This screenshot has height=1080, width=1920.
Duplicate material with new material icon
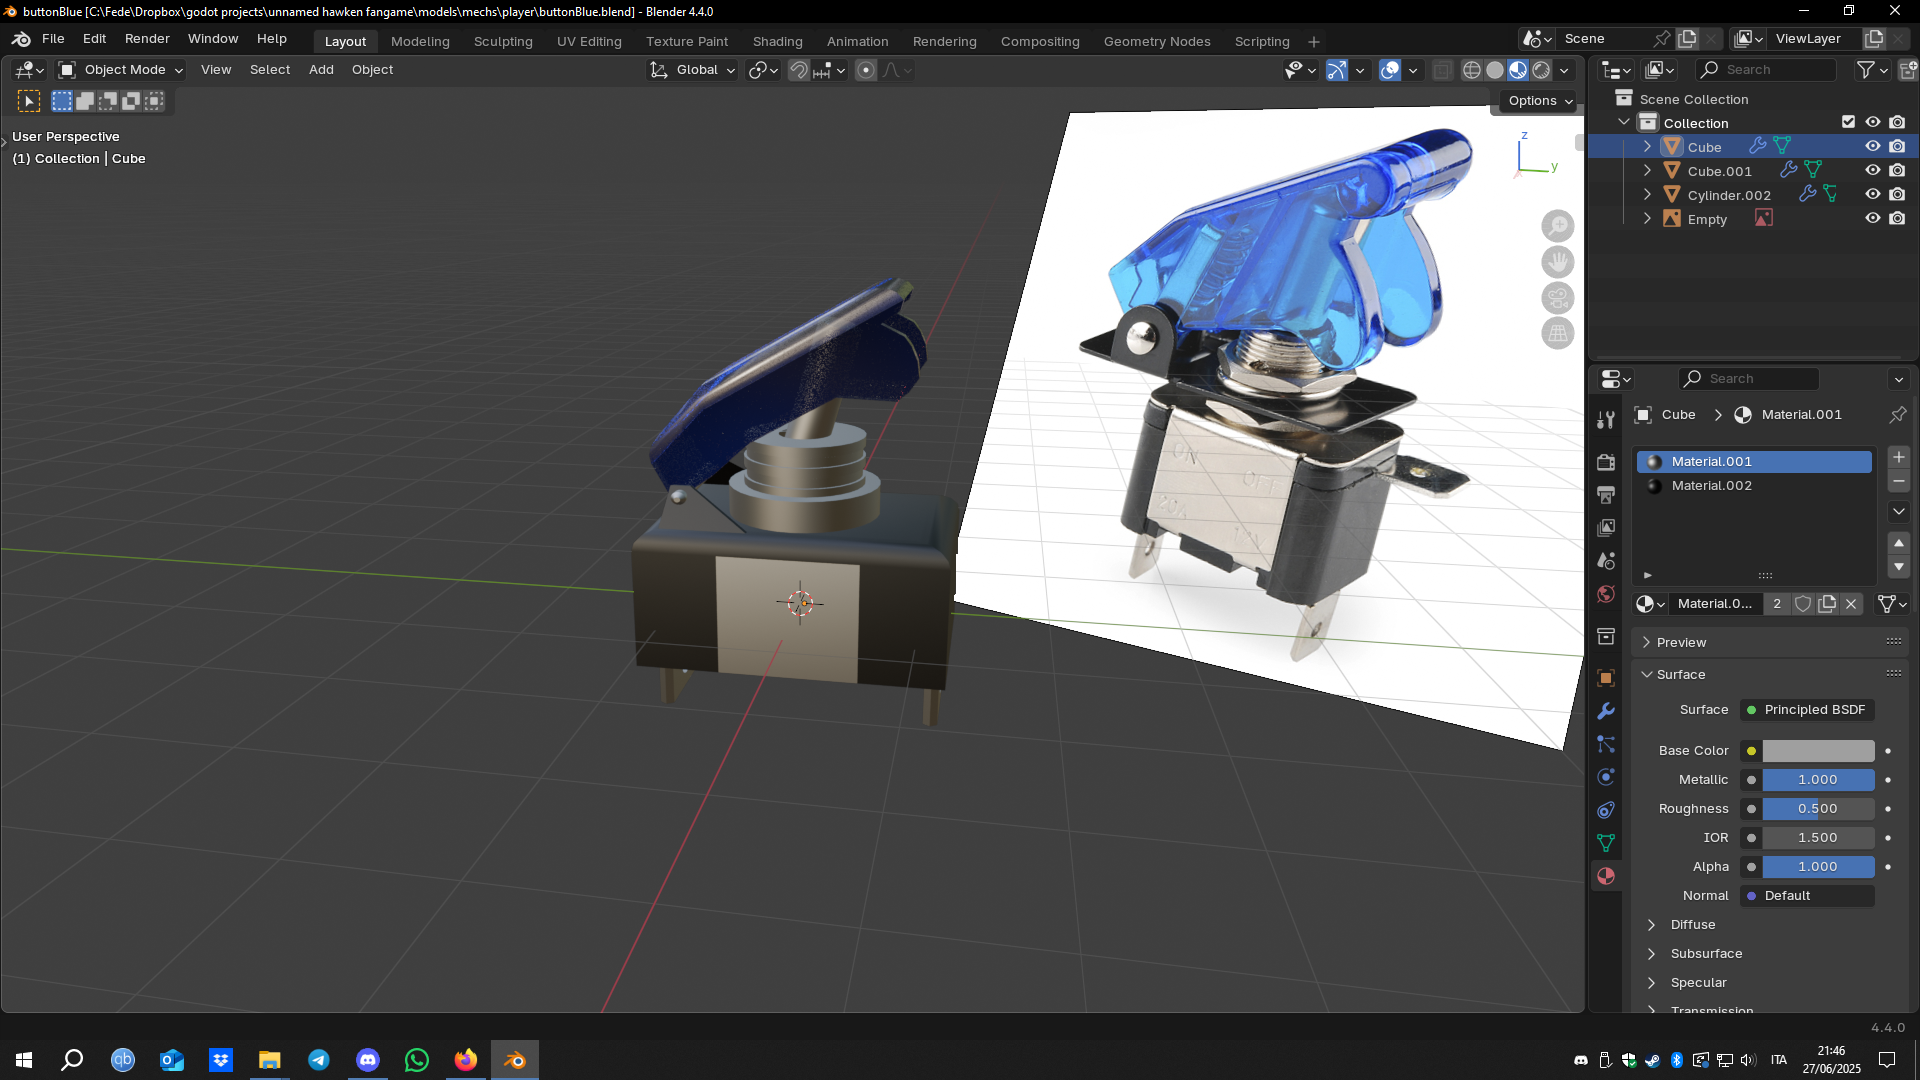1827,604
